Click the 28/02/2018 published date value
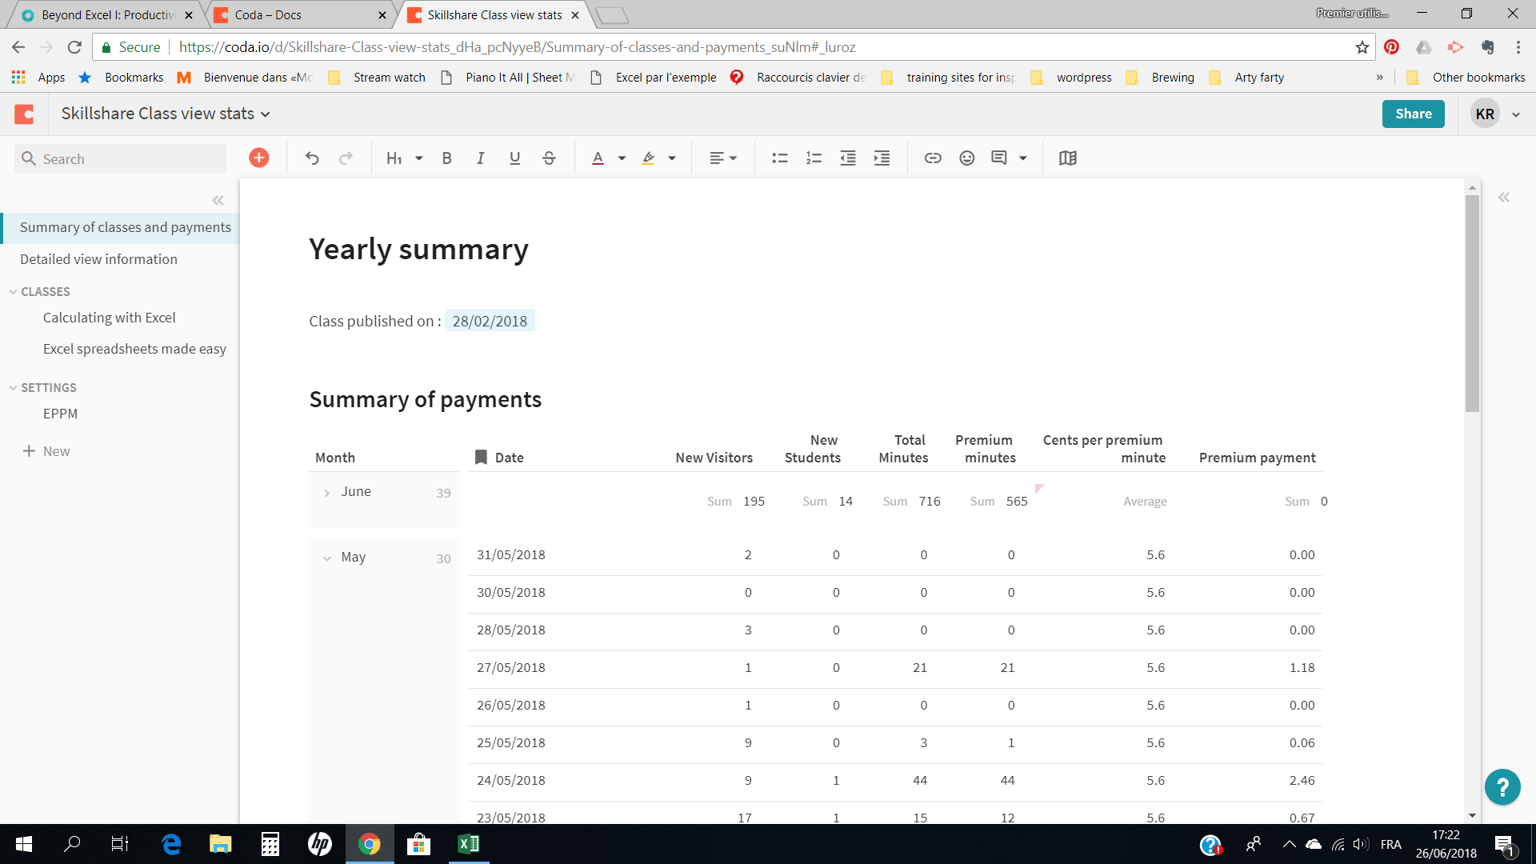Screen dimensions: 1536x864 point(490,321)
